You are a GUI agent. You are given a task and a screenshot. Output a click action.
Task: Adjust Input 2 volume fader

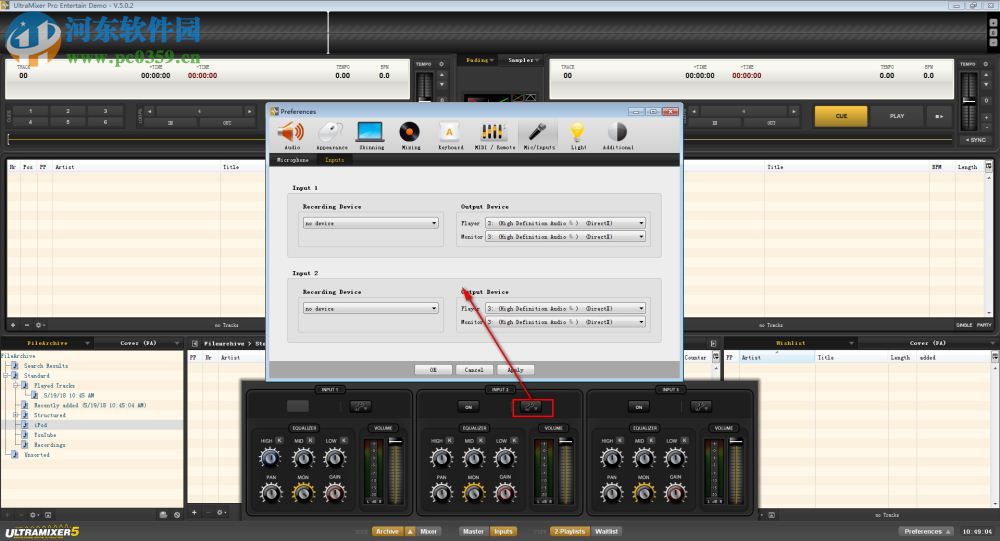click(x=566, y=440)
